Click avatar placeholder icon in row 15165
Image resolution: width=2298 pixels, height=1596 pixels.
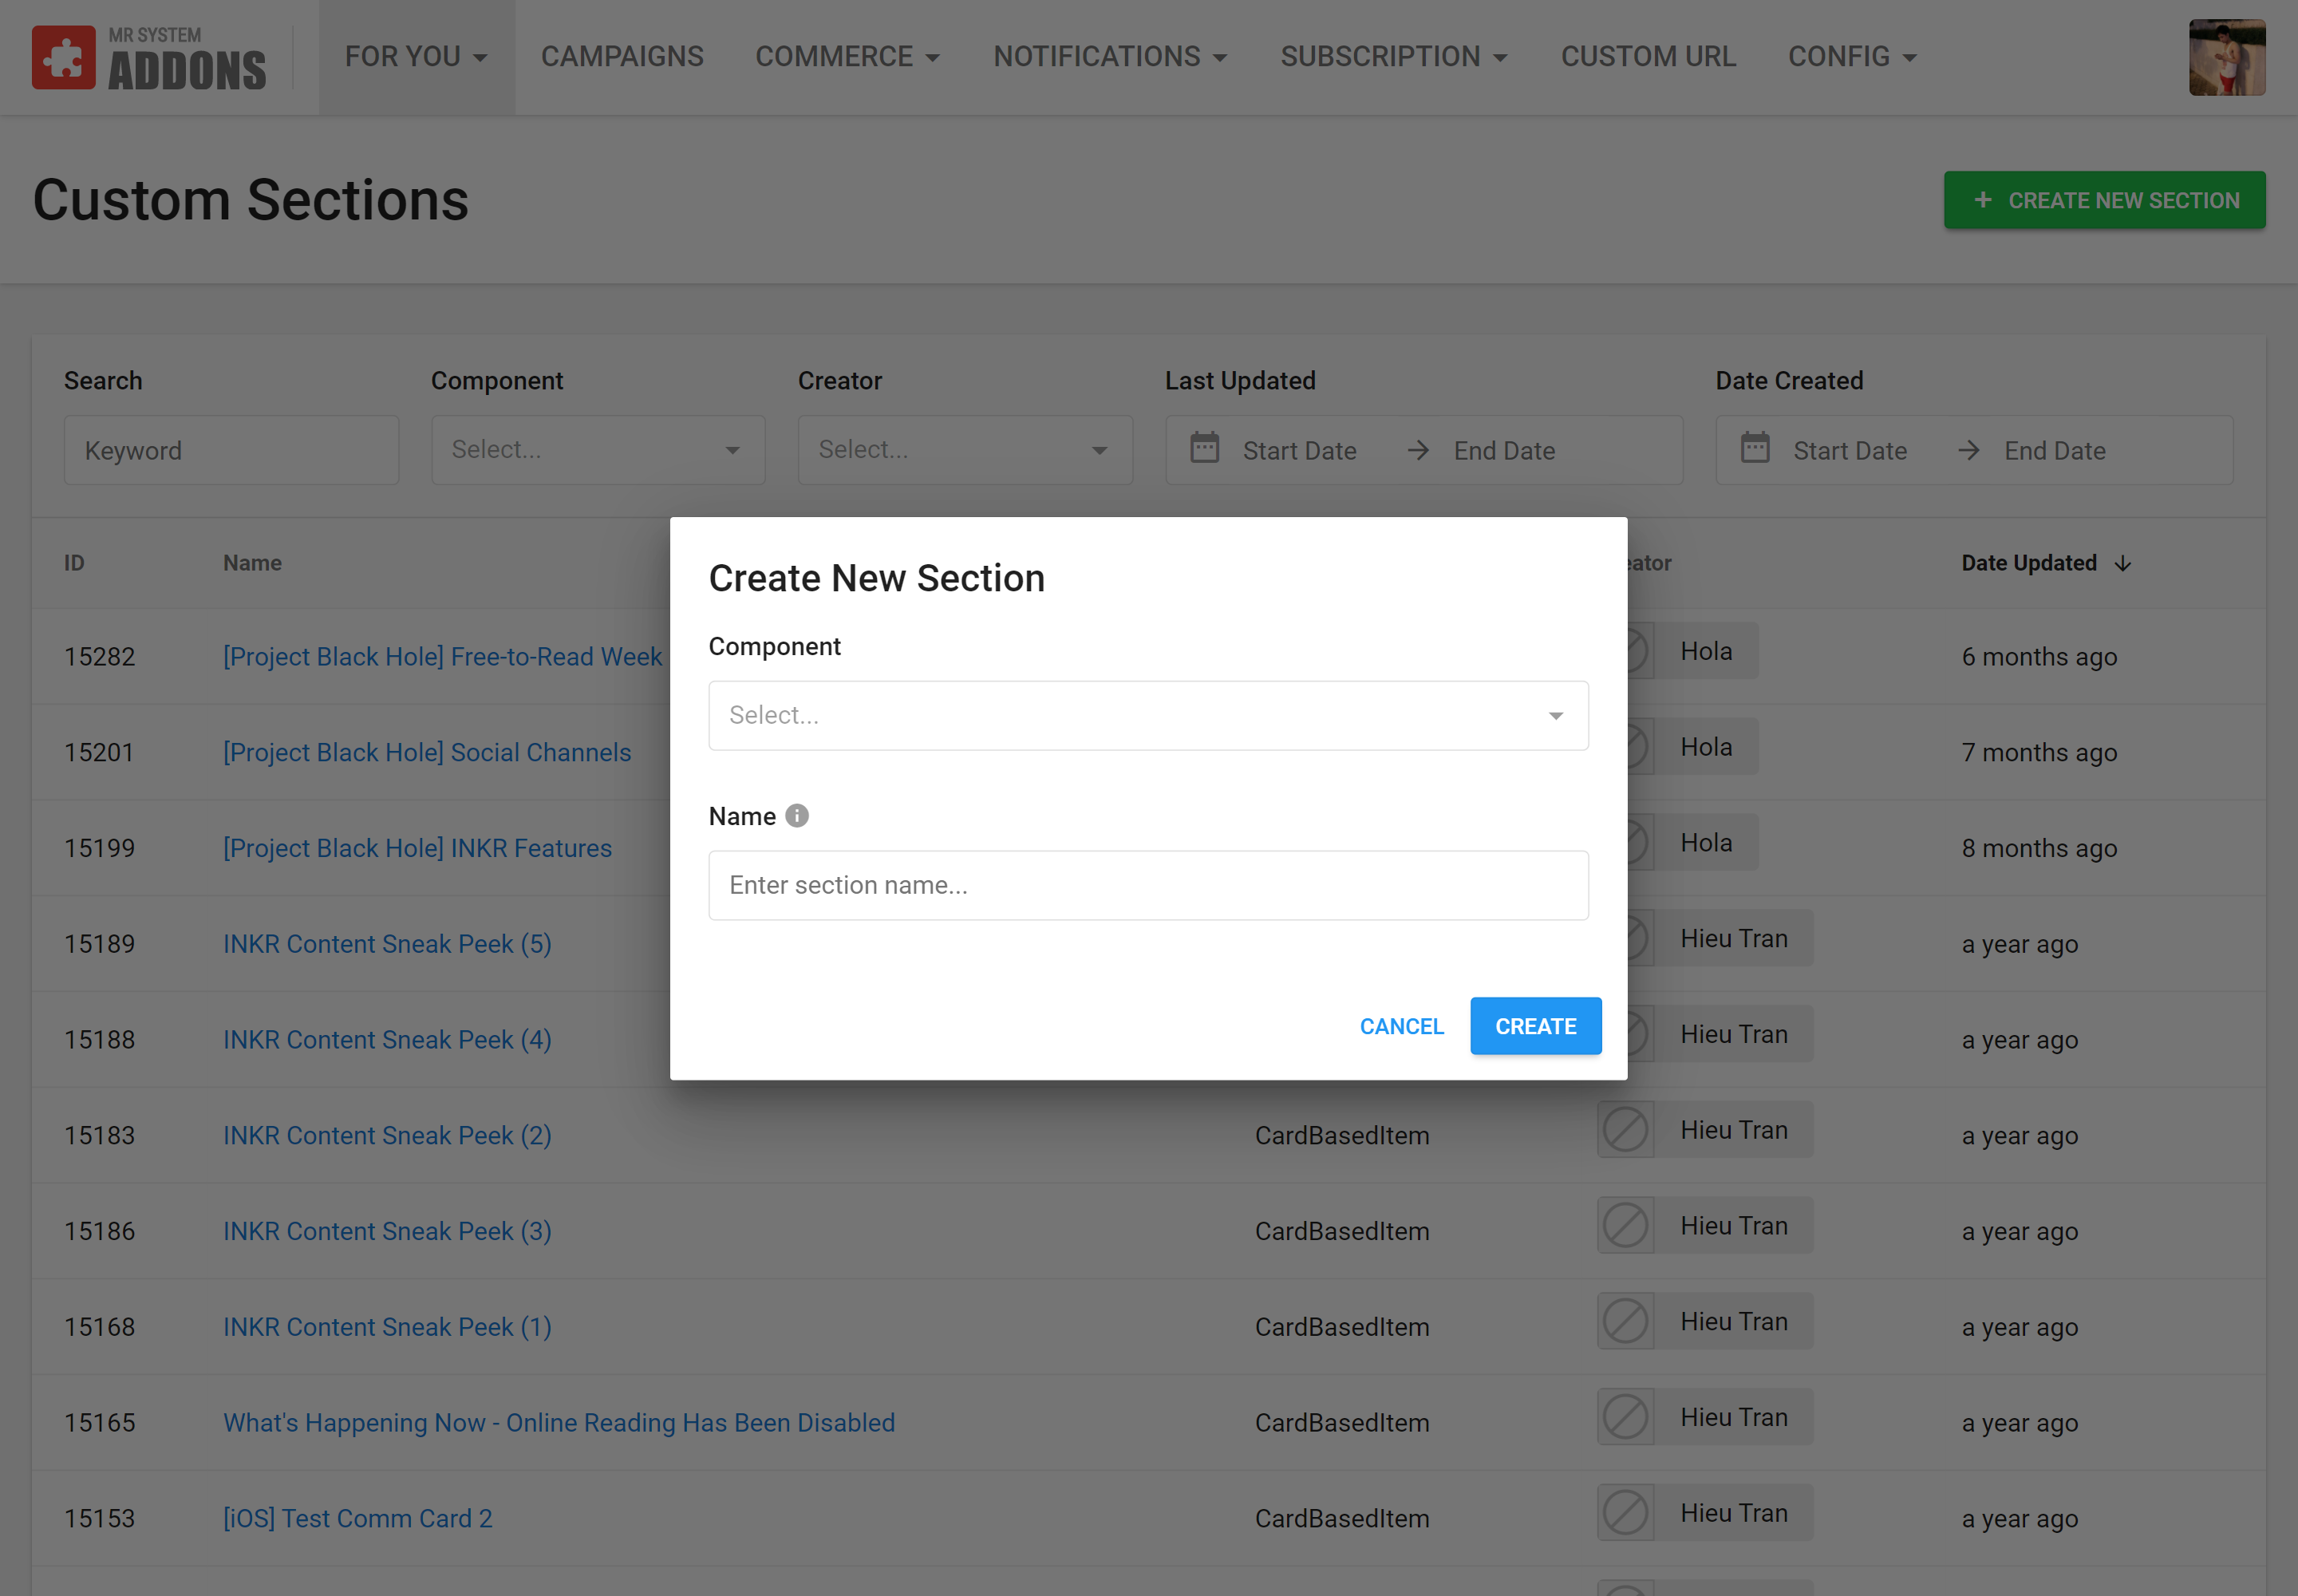click(x=1625, y=1417)
